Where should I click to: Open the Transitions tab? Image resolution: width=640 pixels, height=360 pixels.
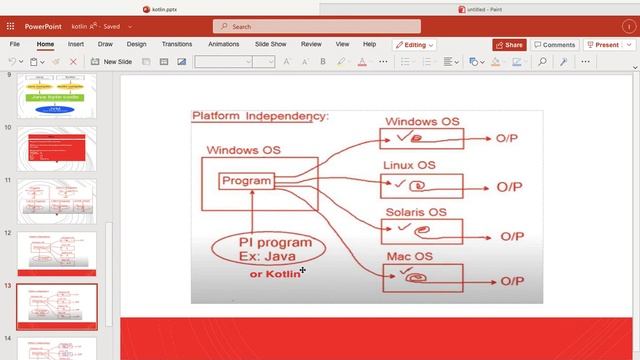coord(177,44)
